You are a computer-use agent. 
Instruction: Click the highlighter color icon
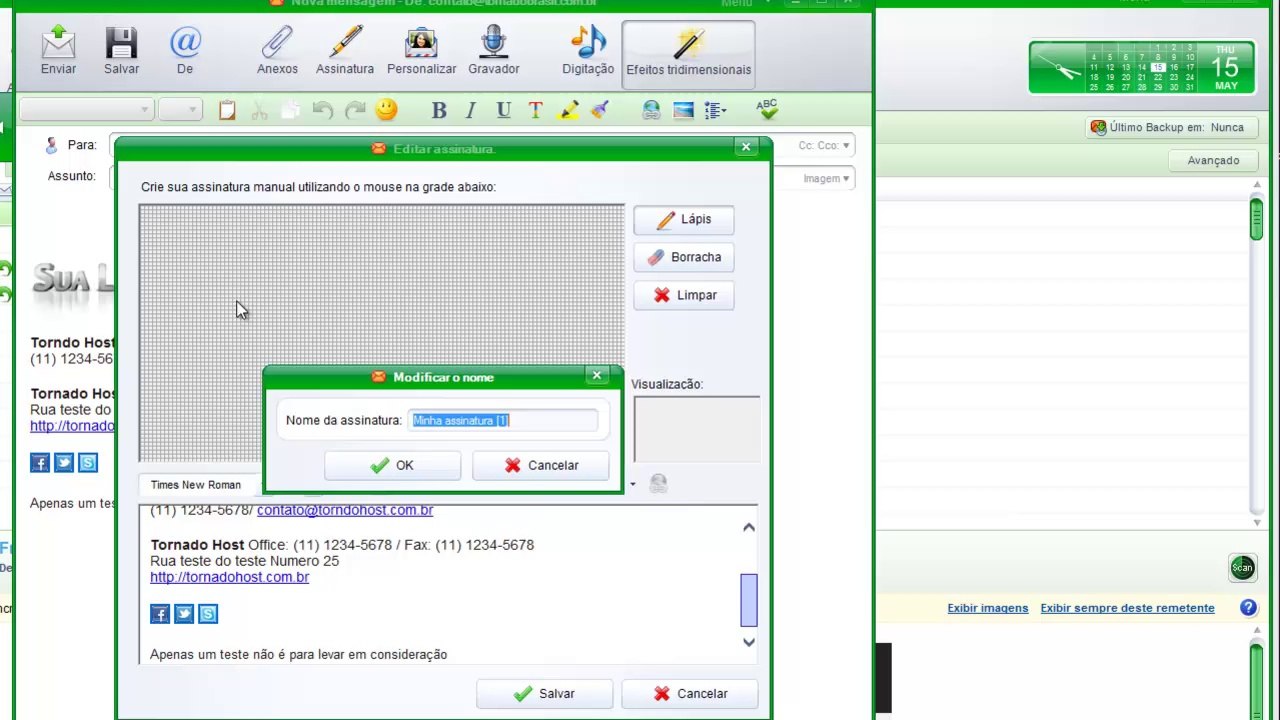(568, 110)
